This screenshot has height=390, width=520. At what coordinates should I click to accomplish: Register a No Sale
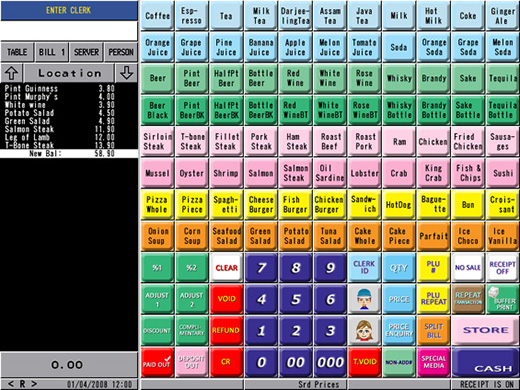[468, 268]
